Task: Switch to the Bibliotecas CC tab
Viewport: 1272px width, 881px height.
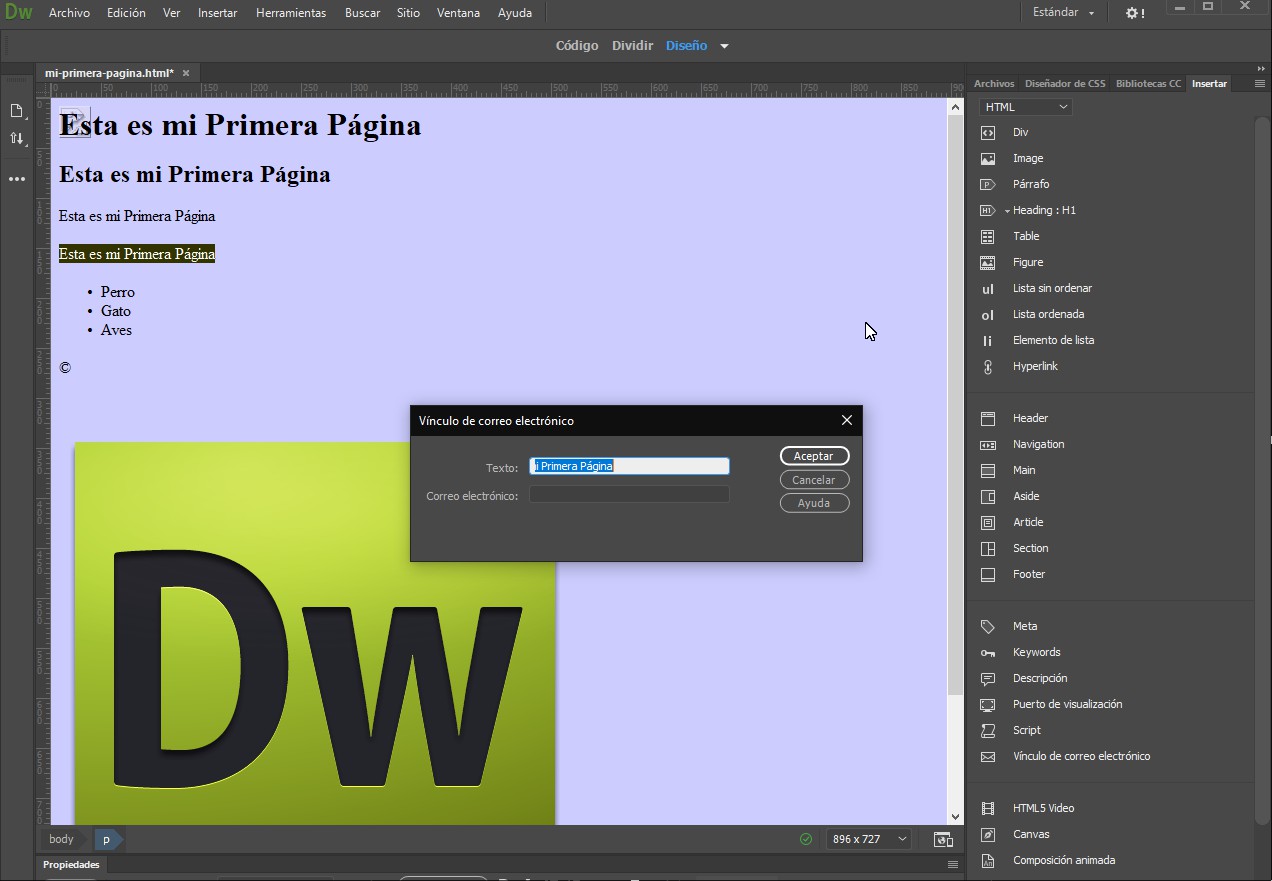Action: click(1148, 84)
